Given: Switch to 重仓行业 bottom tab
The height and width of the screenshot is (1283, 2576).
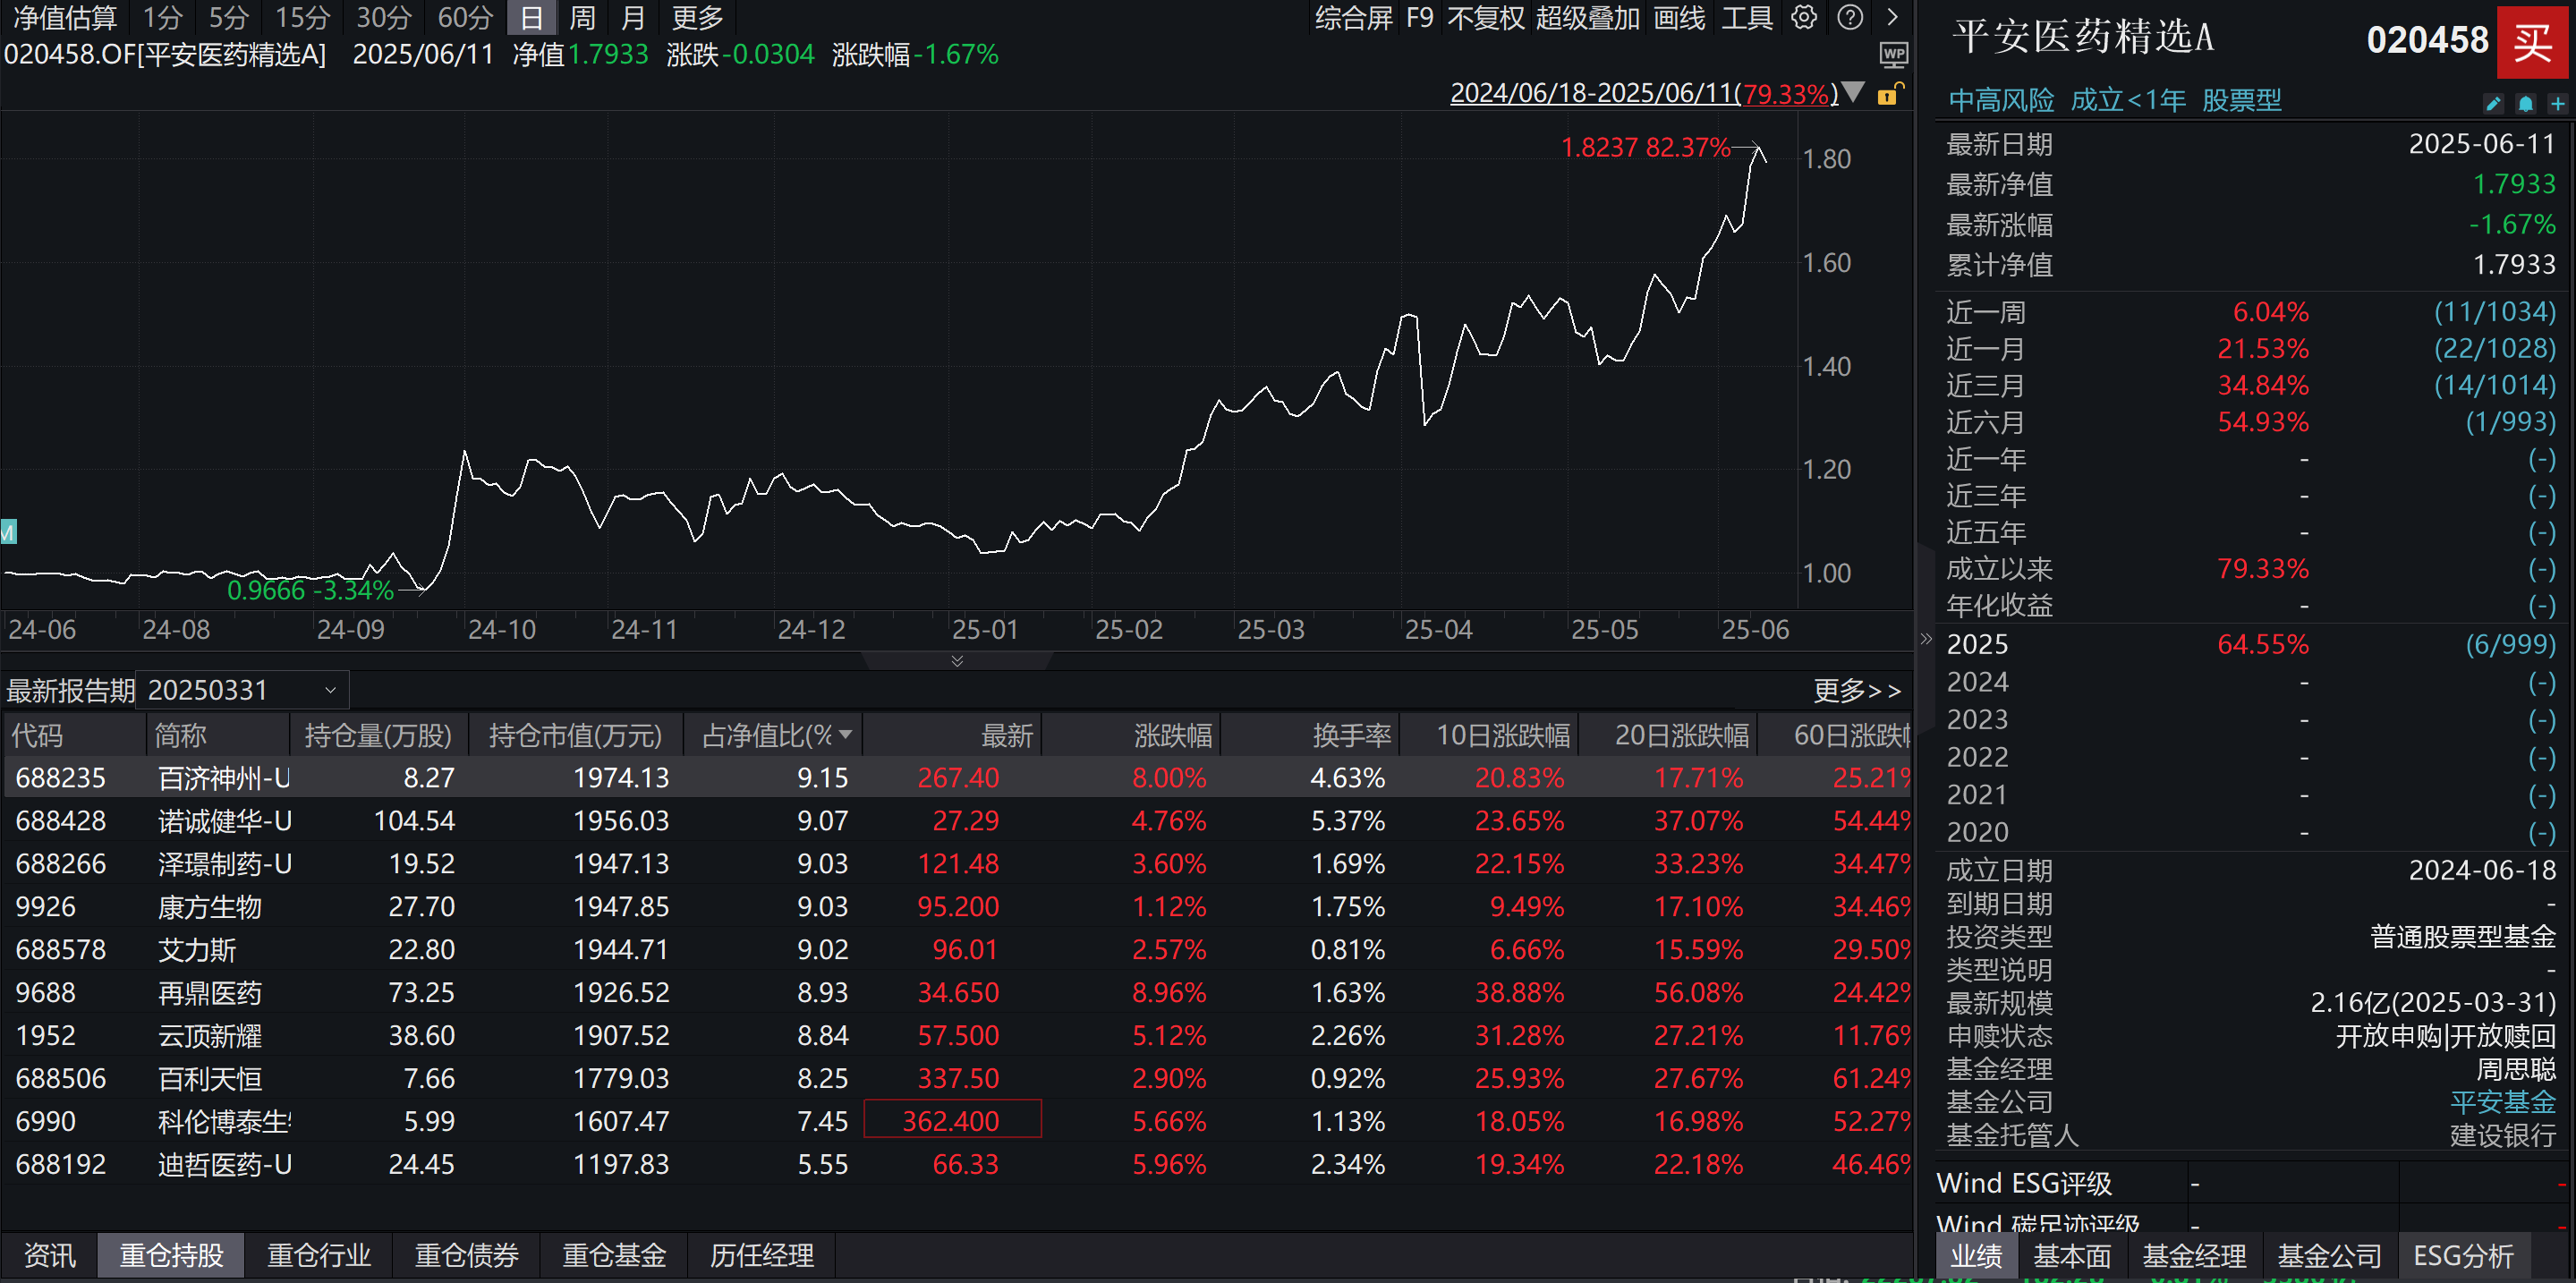Looking at the screenshot, I should [x=319, y=1254].
